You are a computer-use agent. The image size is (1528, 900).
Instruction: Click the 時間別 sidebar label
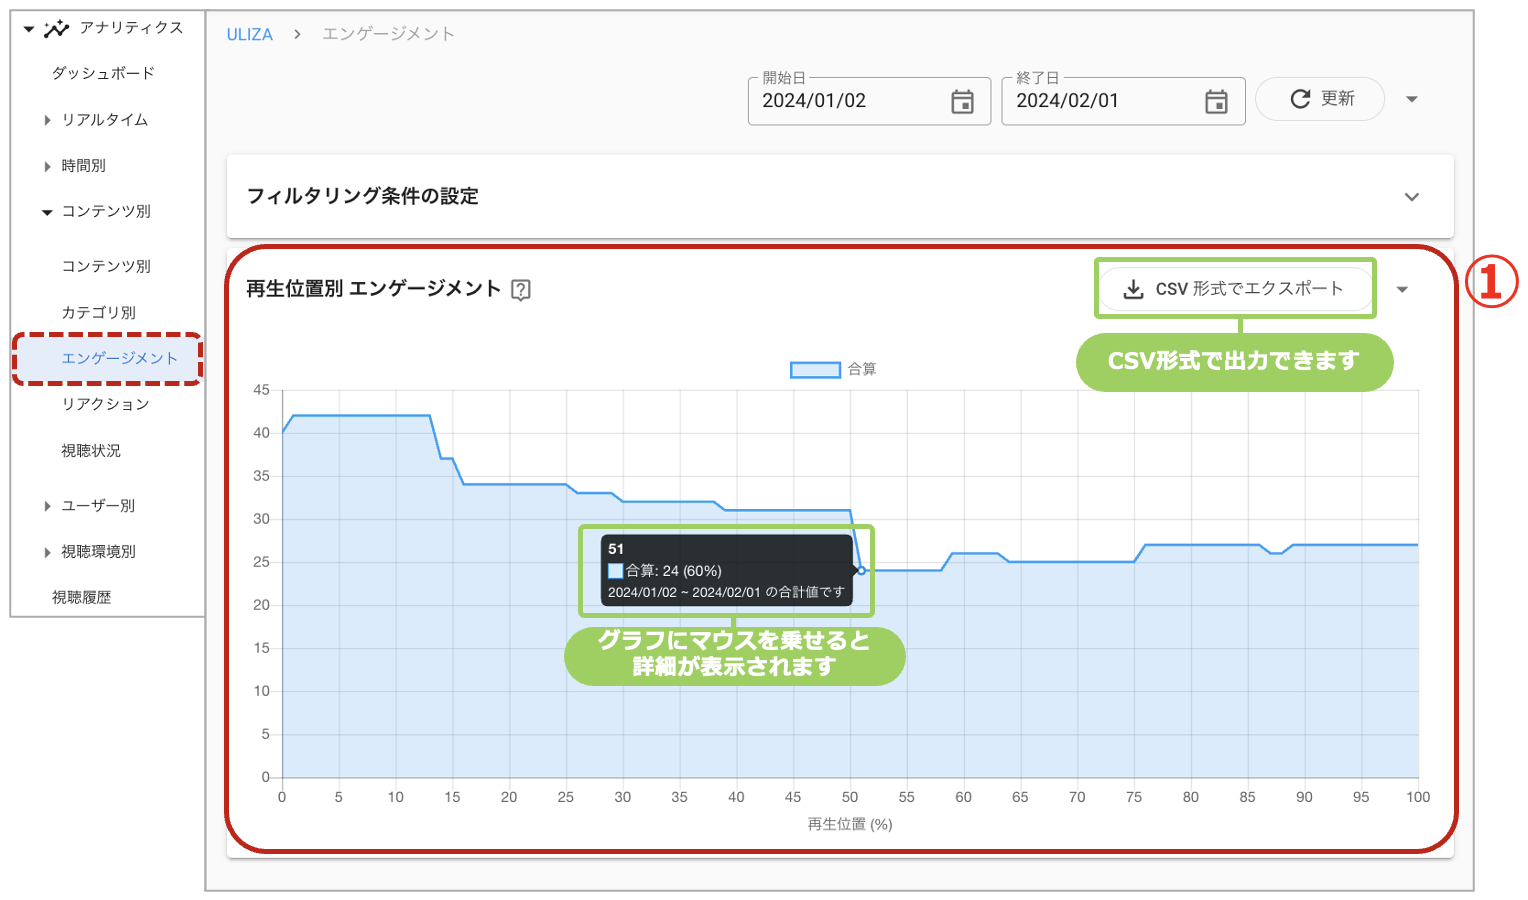pyautogui.click(x=83, y=166)
